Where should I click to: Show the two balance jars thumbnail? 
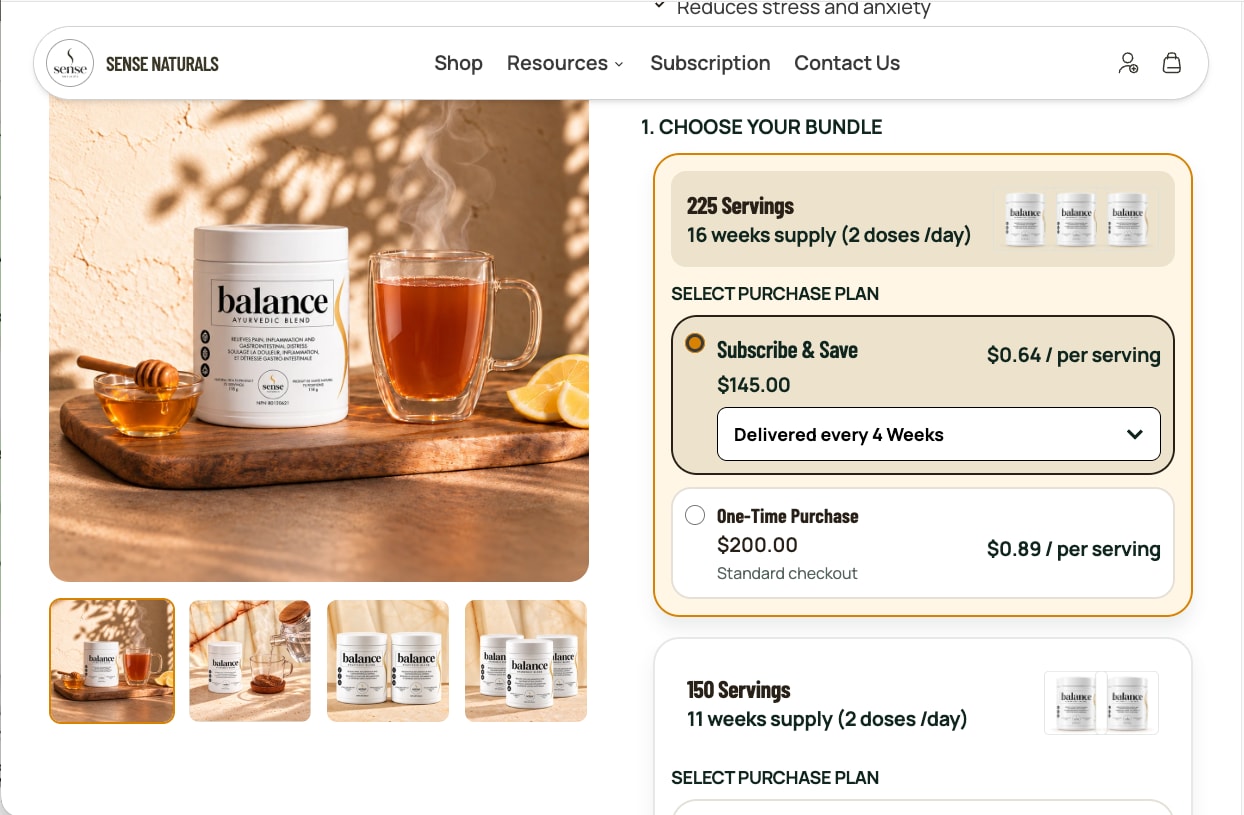pos(388,661)
